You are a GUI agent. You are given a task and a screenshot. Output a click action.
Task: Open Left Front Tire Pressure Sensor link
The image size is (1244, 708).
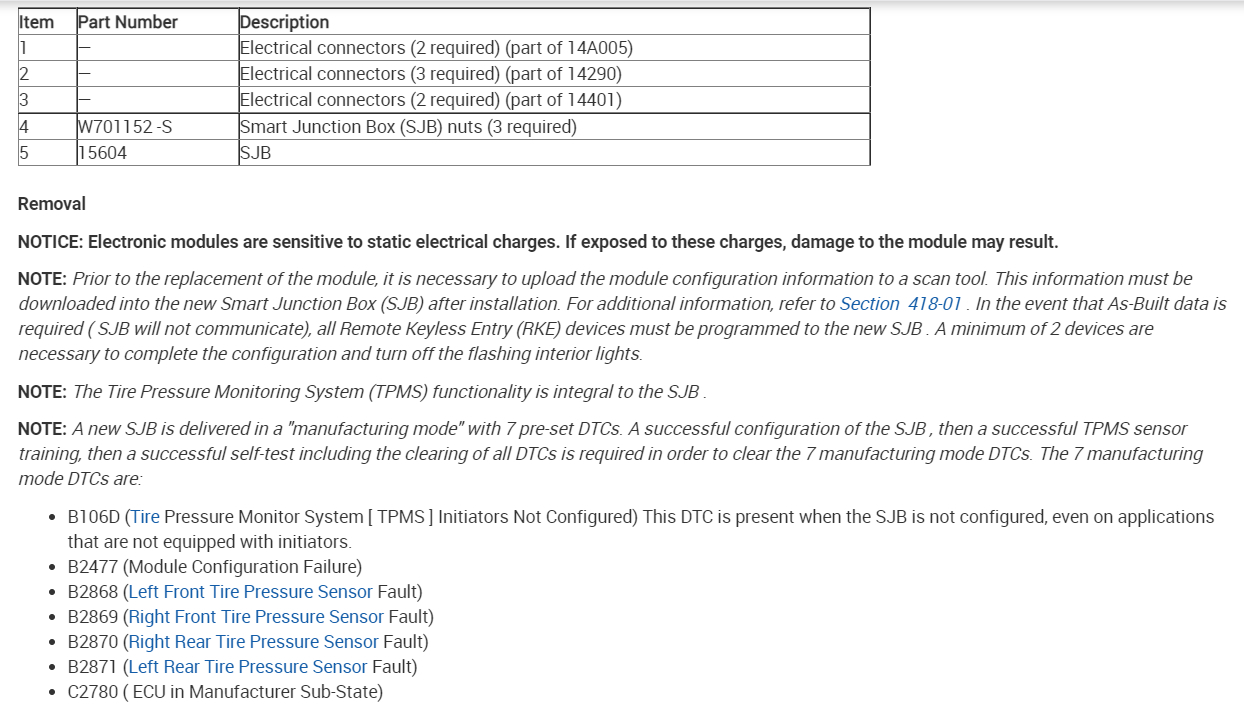(250, 592)
